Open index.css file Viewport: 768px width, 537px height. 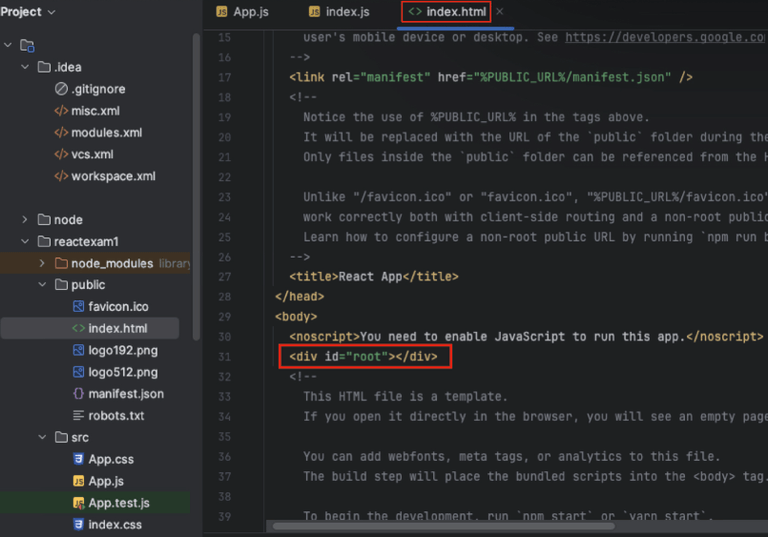tap(115, 525)
